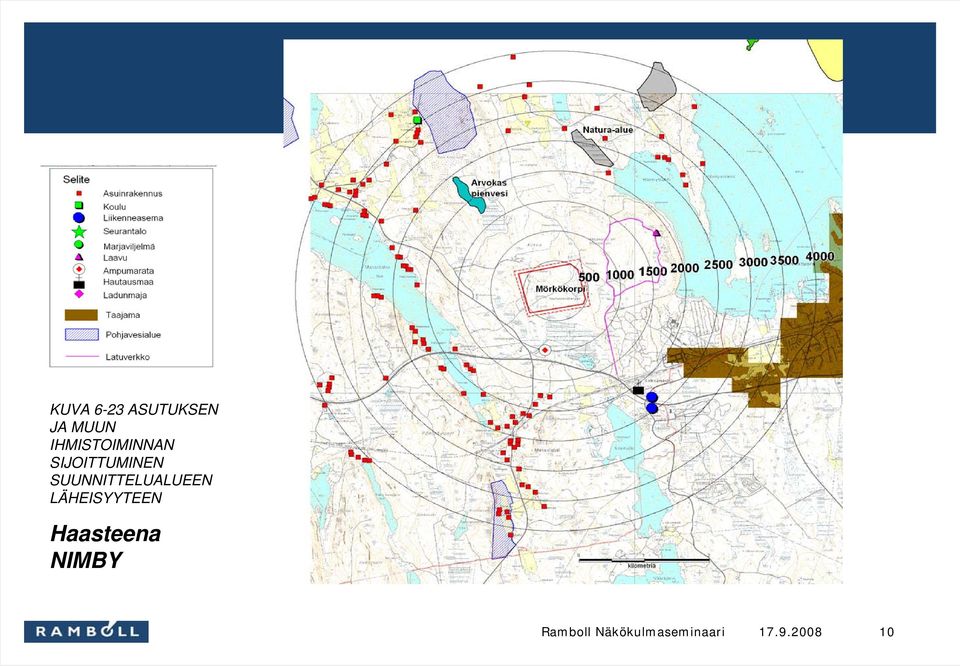The image size is (960, 666).
Task: Click the "Taajama" legend label
Action: (x=122, y=315)
